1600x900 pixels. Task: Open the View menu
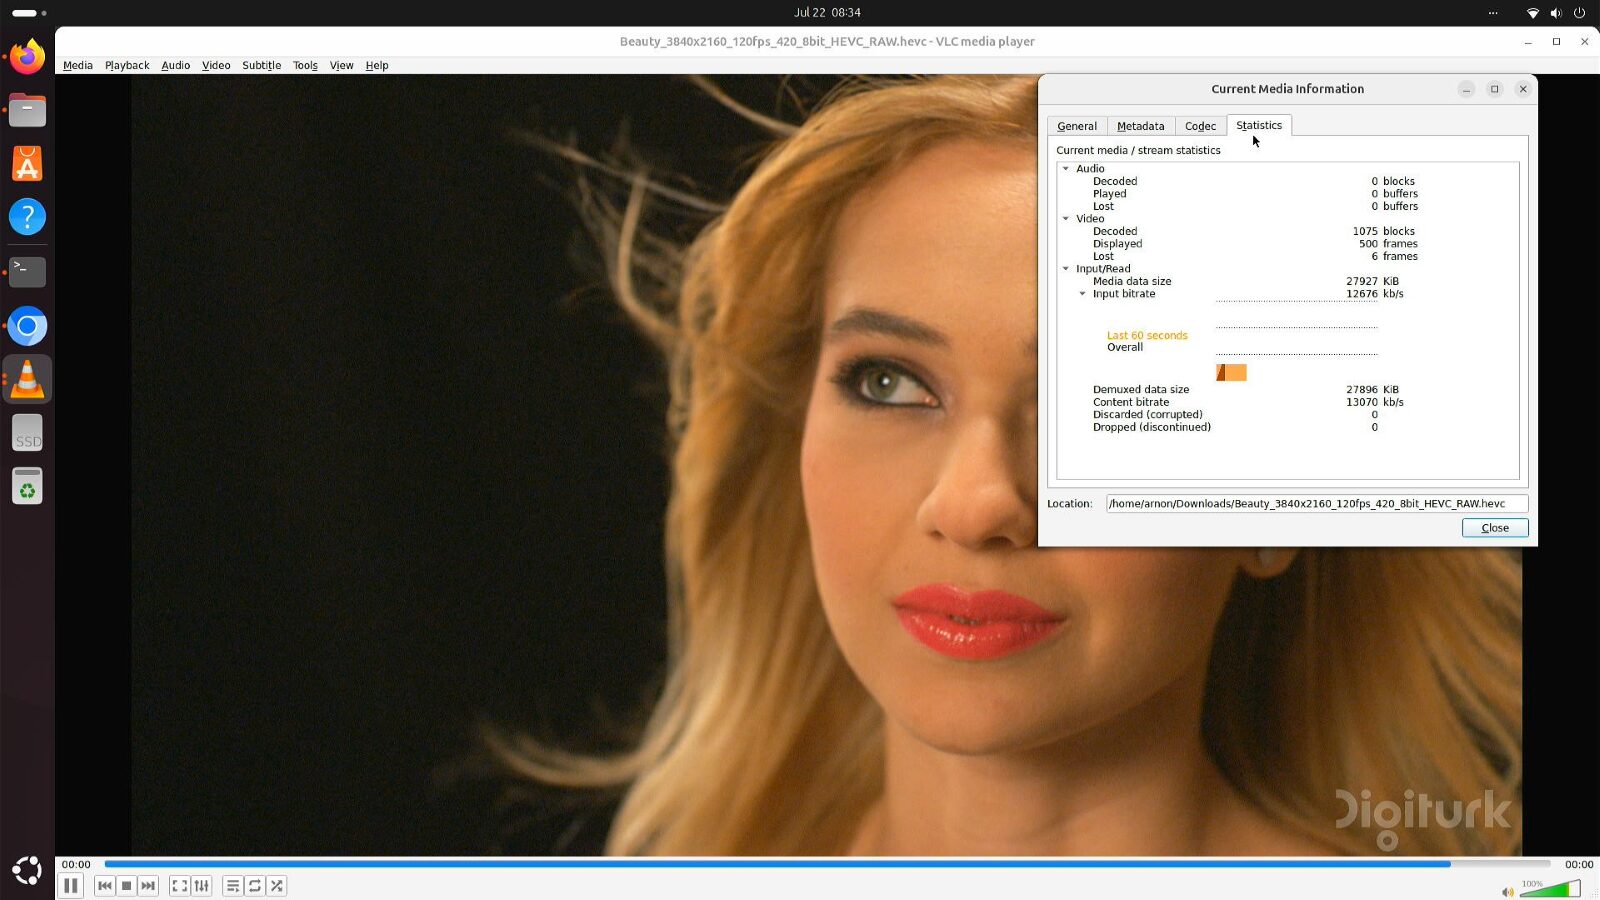pos(342,66)
